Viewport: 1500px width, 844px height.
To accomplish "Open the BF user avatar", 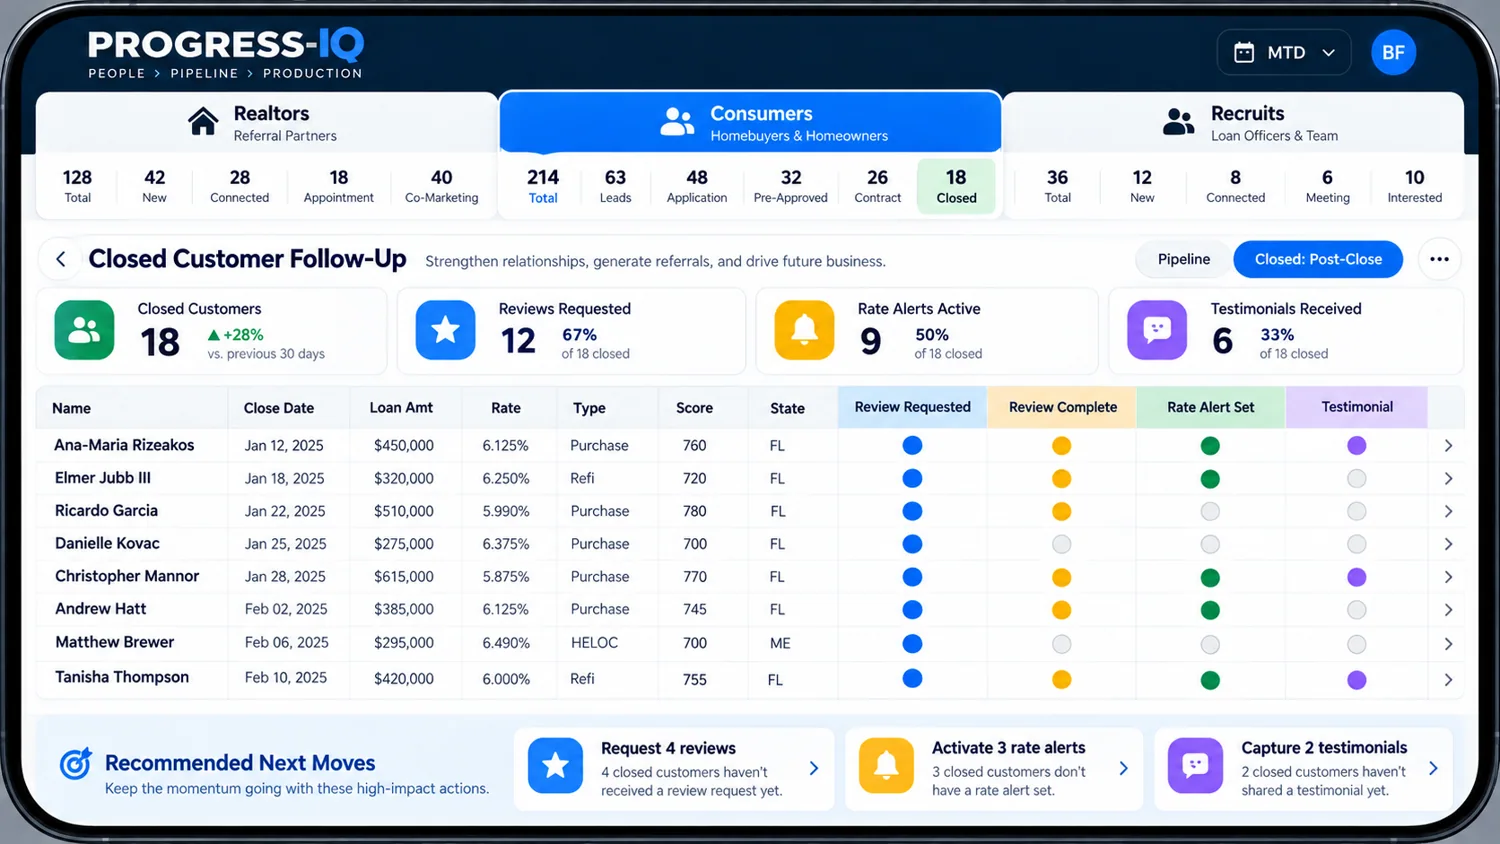I will click(1393, 53).
